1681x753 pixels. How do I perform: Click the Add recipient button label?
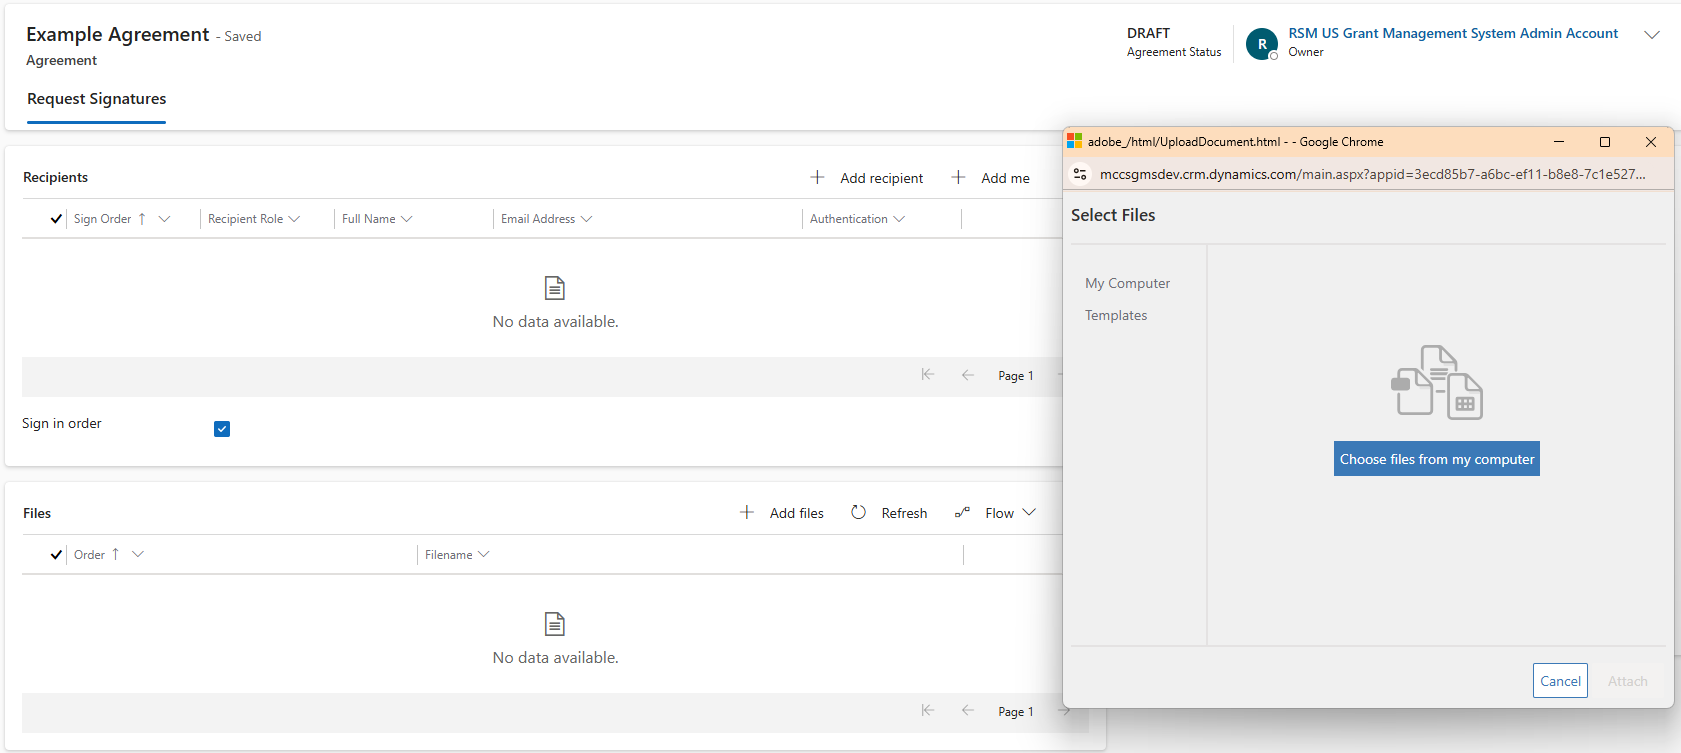click(x=881, y=178)
